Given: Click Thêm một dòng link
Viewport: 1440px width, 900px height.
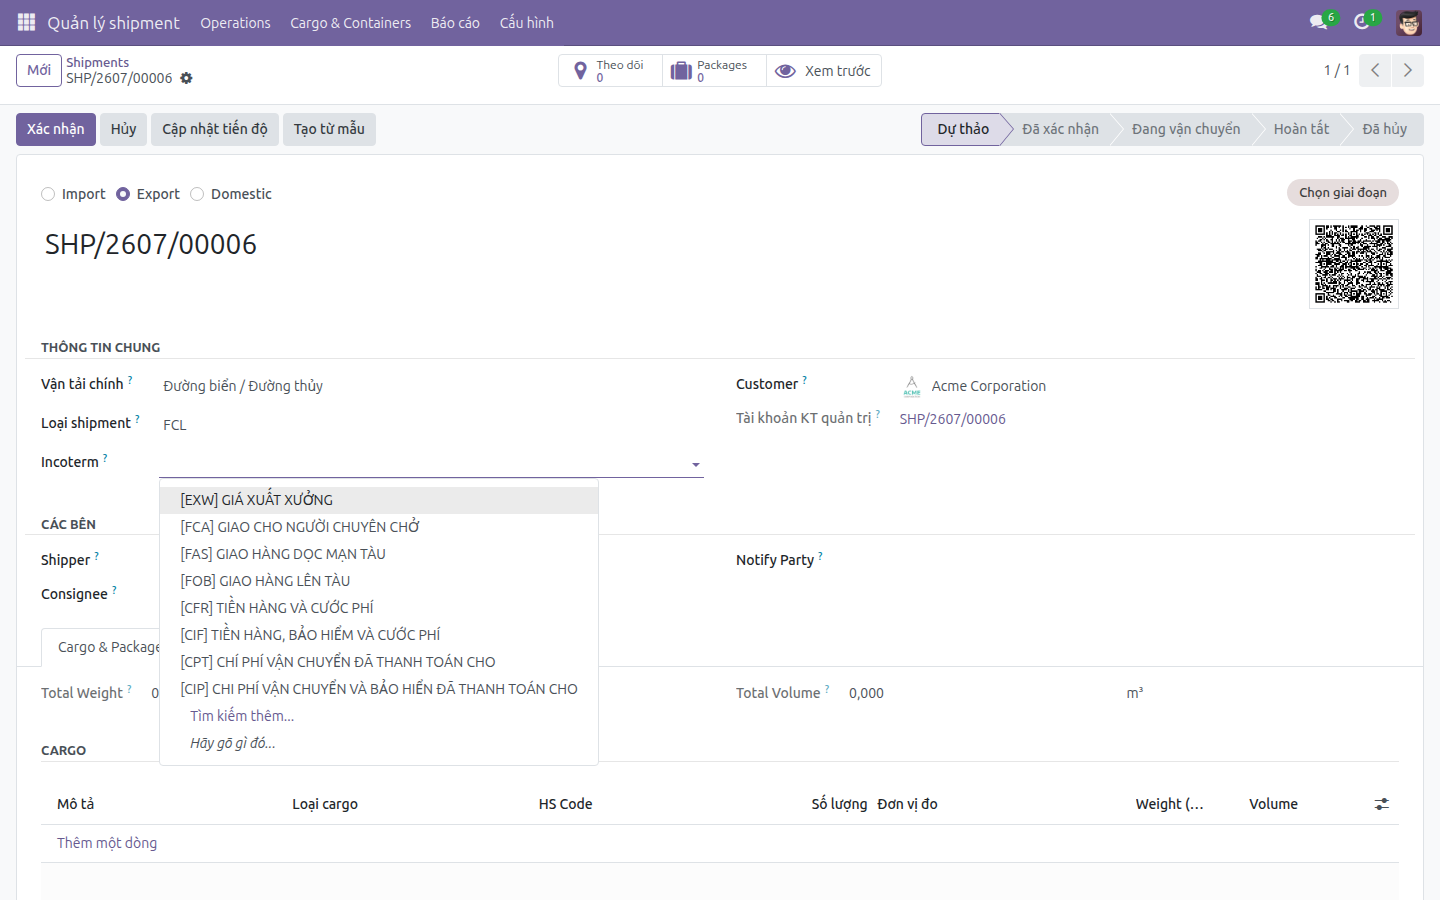Looking at the screenshot, I should tap(107, 843).
